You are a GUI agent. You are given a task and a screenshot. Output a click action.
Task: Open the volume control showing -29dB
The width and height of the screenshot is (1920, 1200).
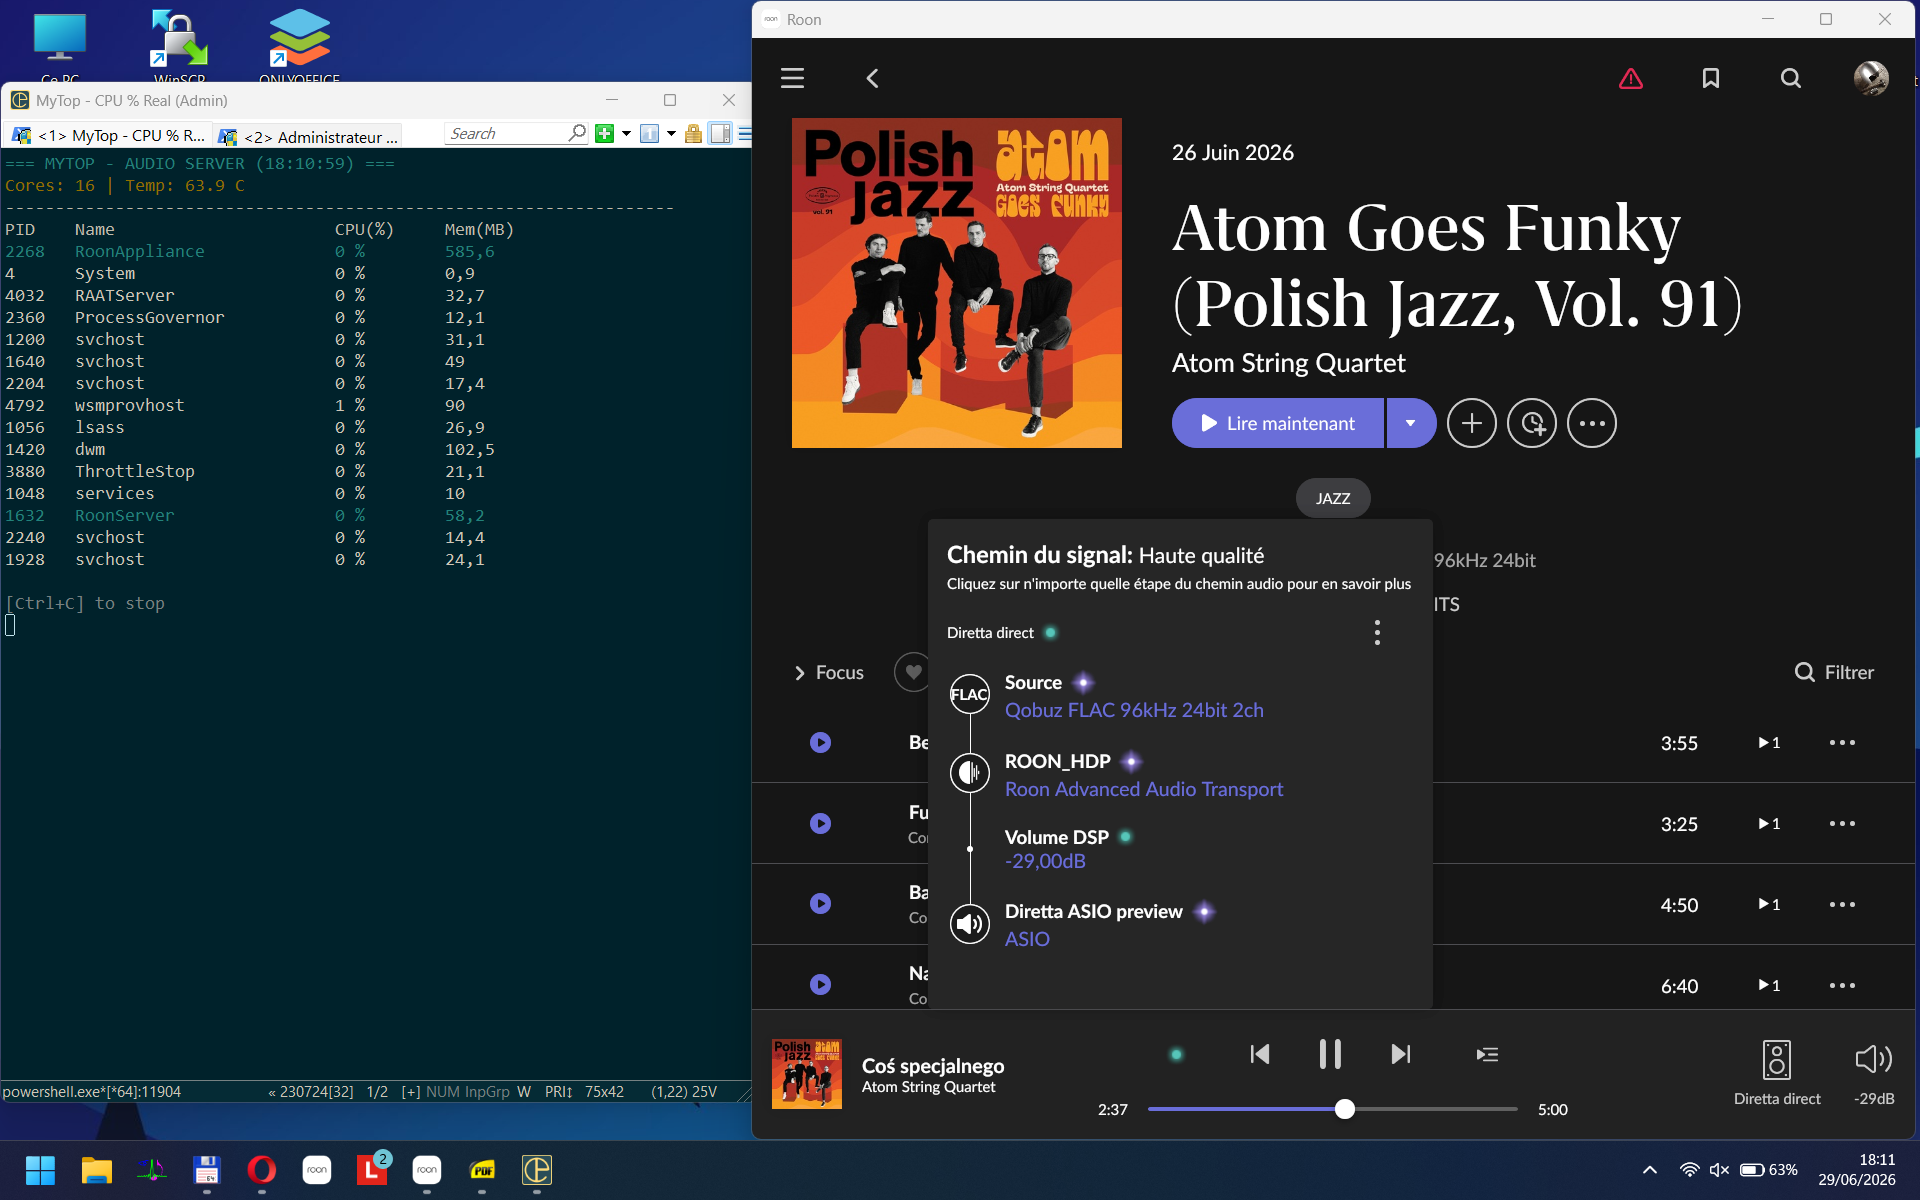[1874, 1072]
